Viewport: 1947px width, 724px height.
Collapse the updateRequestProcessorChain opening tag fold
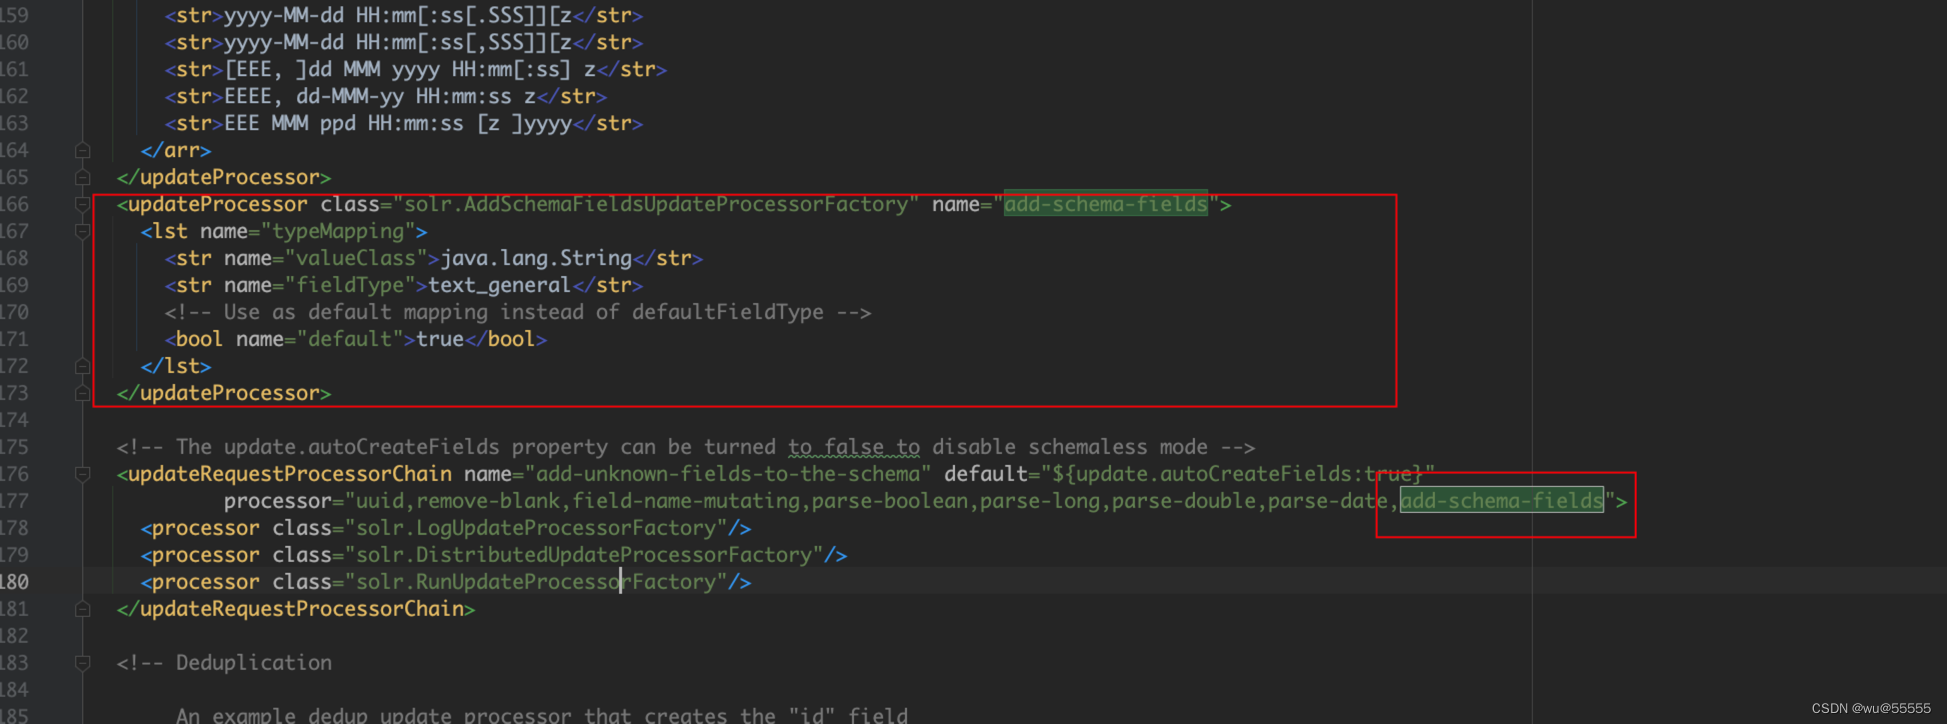(x=83, y=474)
